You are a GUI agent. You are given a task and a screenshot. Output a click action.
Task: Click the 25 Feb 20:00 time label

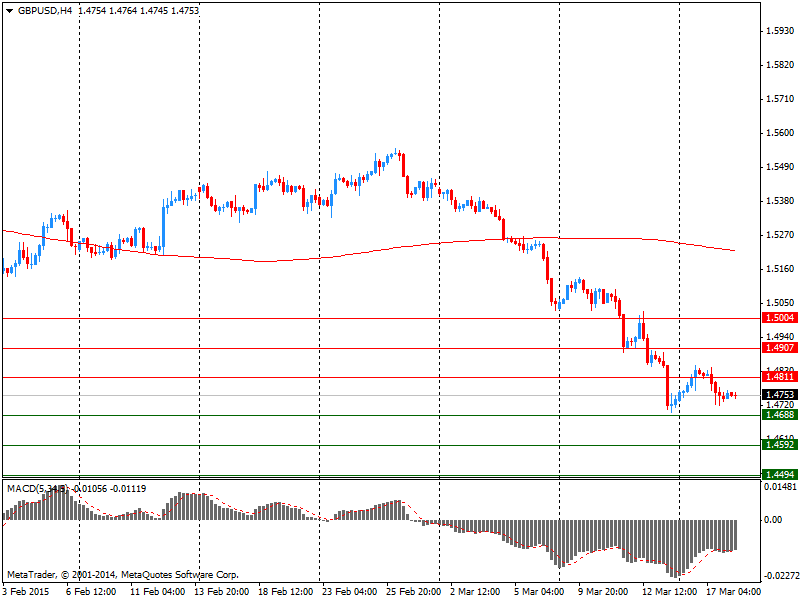tap(413, 591)
